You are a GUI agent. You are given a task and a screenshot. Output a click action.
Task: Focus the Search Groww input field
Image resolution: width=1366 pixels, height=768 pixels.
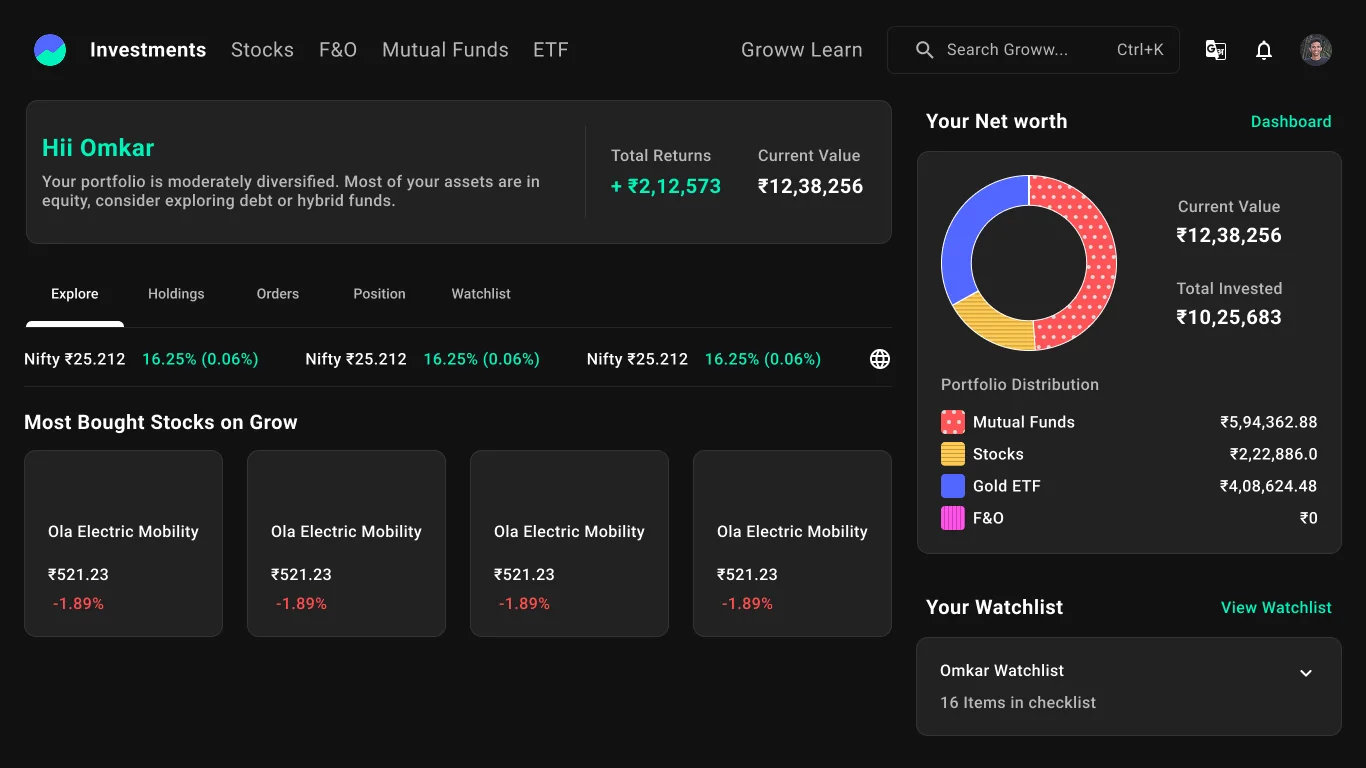point(1033,50)
